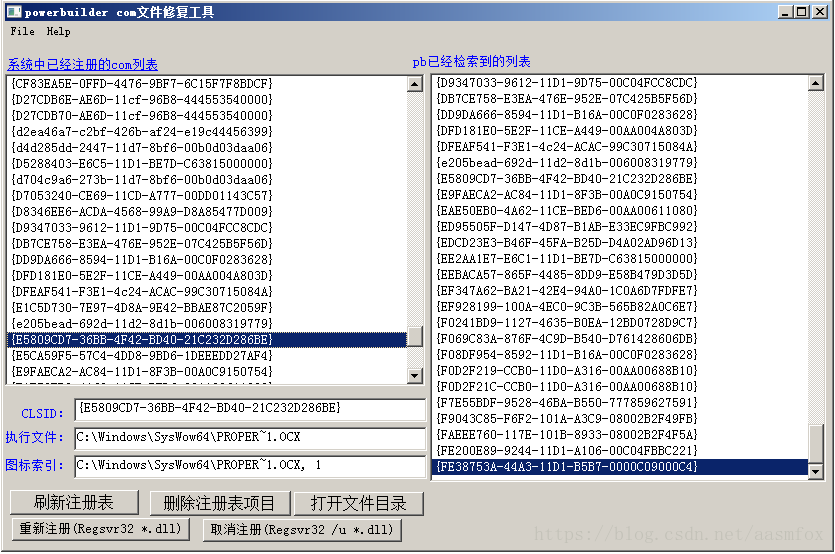Click 取消注册(Regsvr32 /u *.dll) button
Screen dimensions: 835x554
click(302, 529)
